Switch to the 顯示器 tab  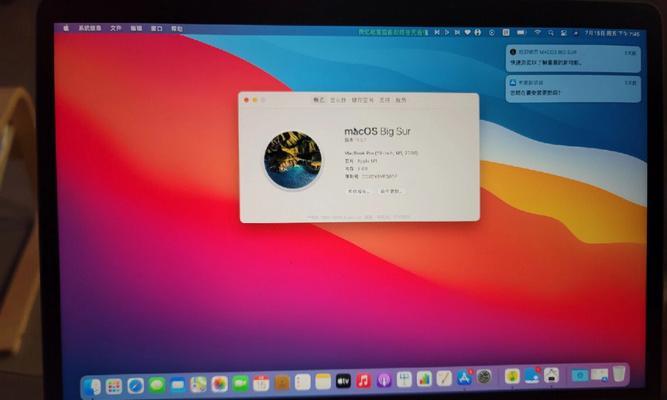click(x=338, y=100)
